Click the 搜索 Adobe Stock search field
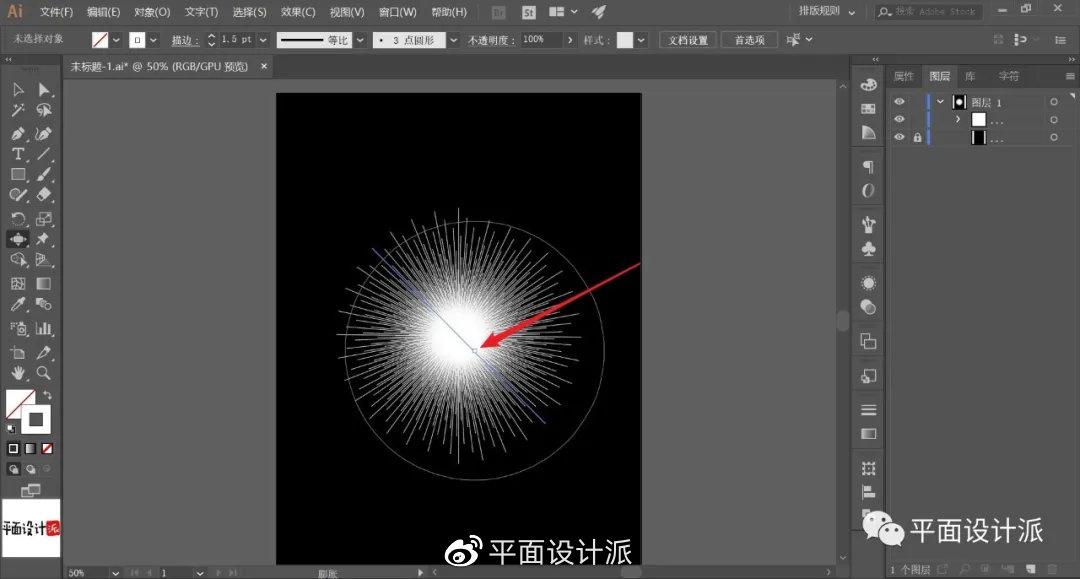 tap(928, 12)
